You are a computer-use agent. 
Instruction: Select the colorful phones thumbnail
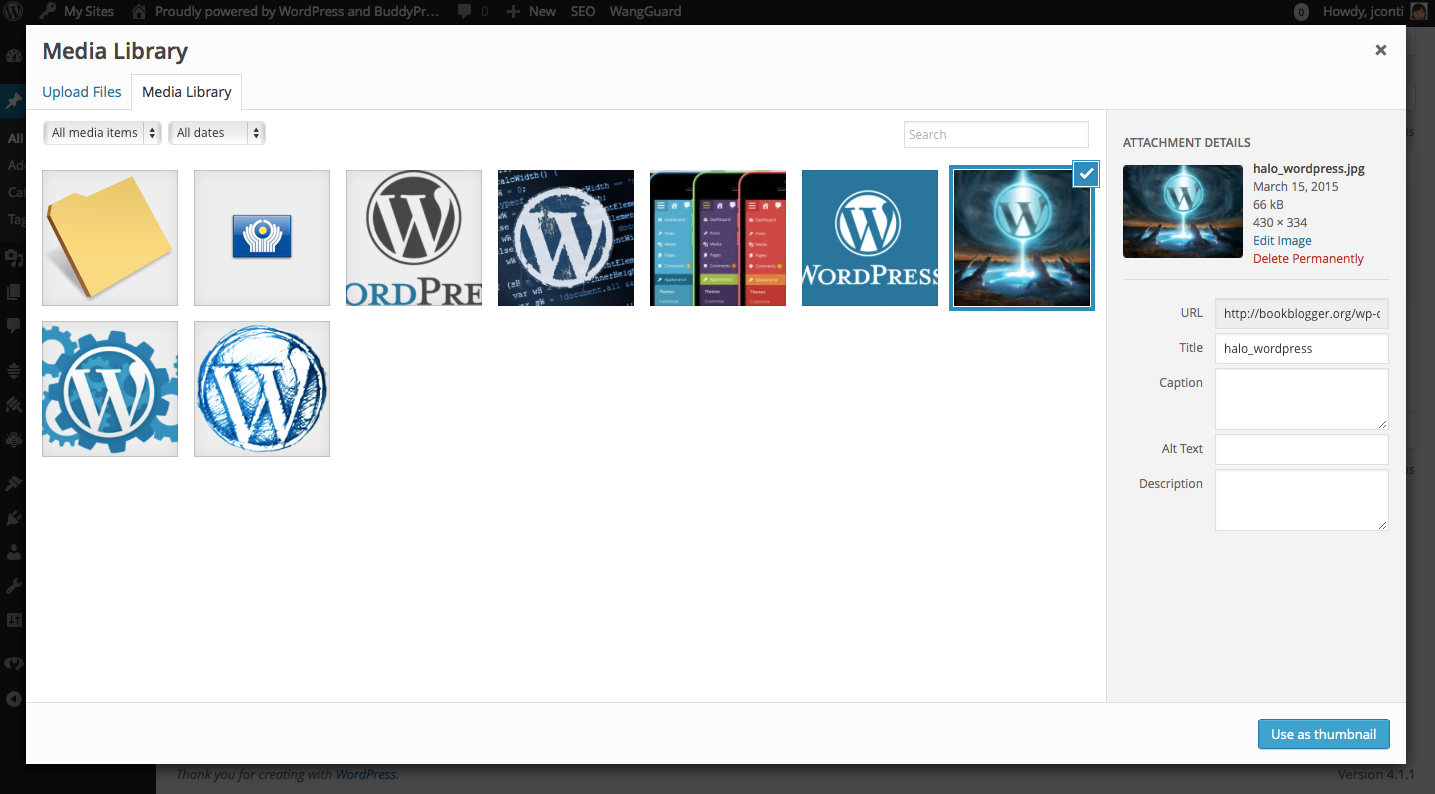coord(718,238)
